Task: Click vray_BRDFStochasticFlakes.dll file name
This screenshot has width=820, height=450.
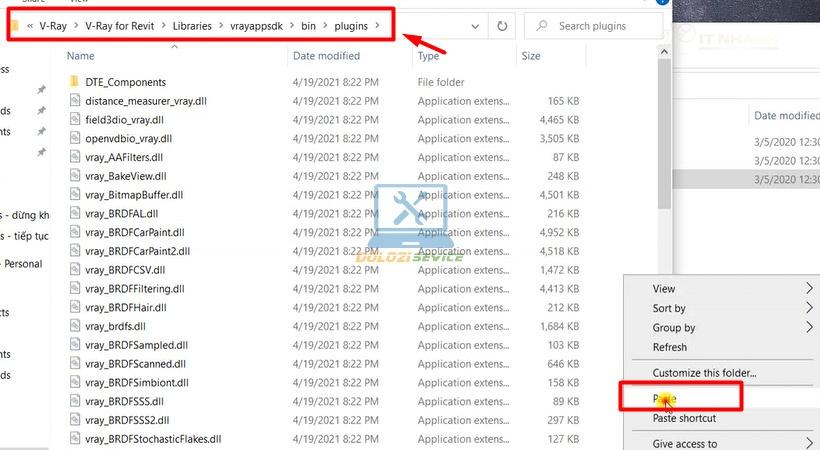Action: [x=153, y=439]
